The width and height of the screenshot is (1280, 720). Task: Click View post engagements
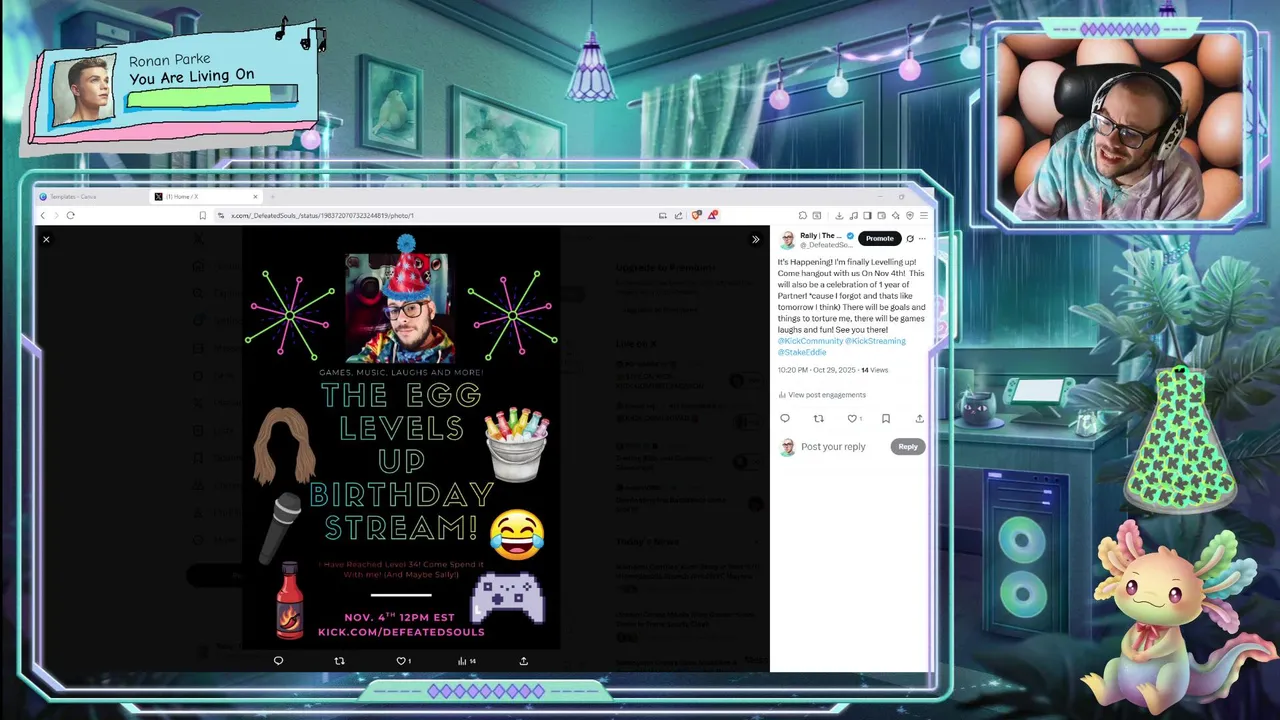click(822, 395)
